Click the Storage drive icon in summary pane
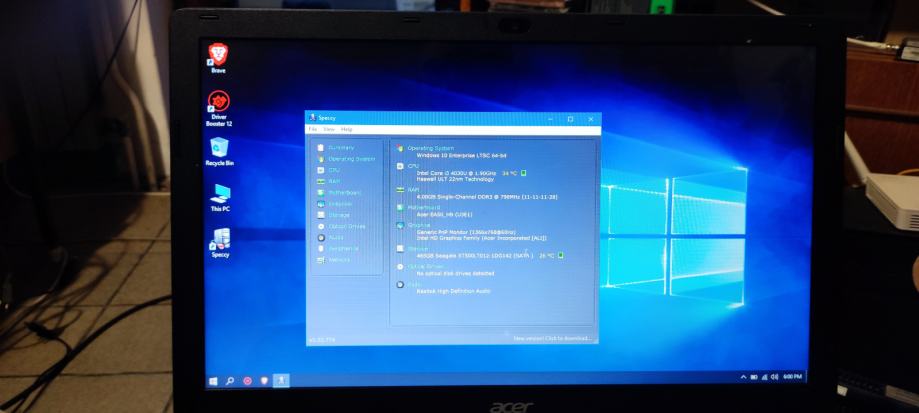Screen dimensions: 919x413 coord(400,249)
